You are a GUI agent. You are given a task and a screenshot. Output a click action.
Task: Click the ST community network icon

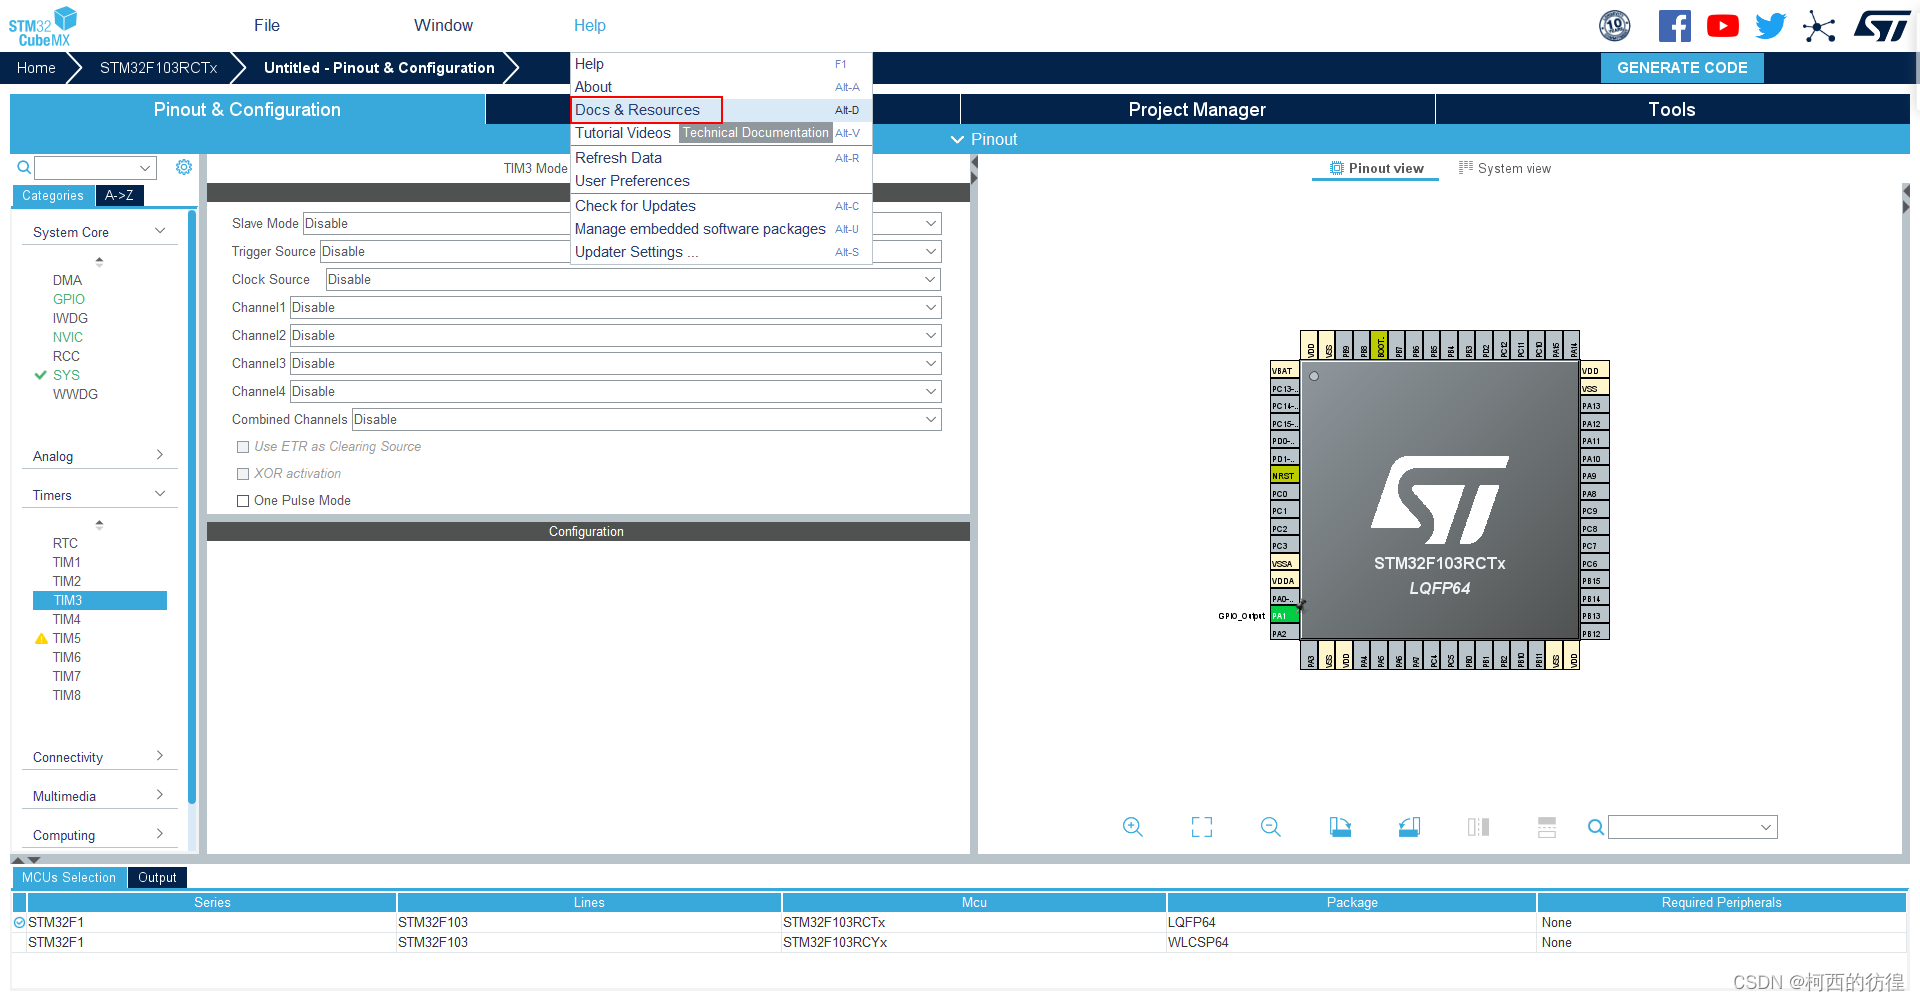click(1819, 26)
